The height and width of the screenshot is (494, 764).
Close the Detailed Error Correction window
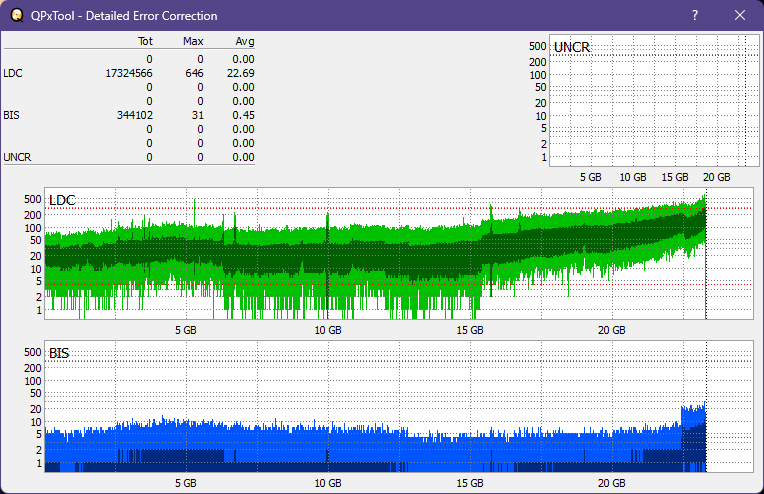(740, 15)
